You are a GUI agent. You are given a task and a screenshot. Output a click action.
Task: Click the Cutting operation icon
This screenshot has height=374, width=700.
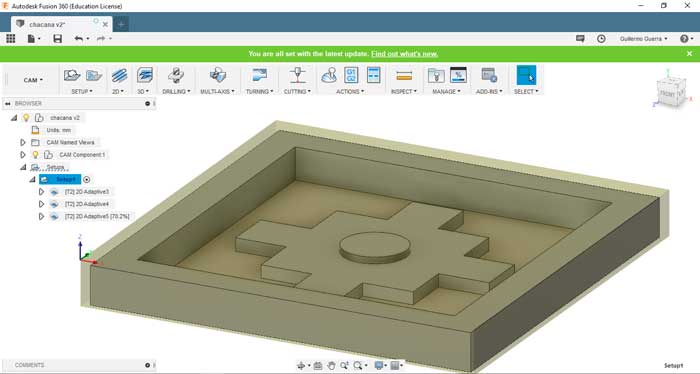297,75
